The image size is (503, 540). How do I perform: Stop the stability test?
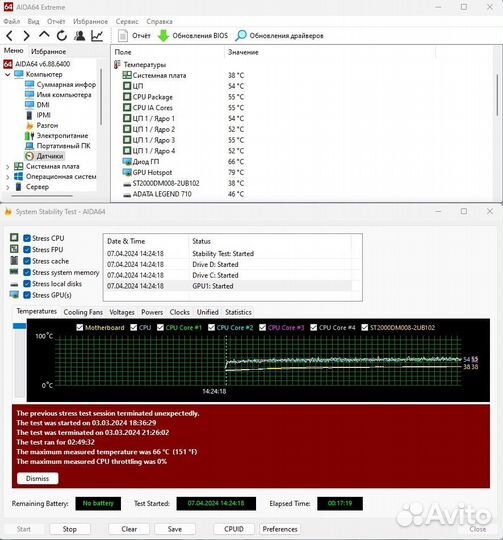70,529
